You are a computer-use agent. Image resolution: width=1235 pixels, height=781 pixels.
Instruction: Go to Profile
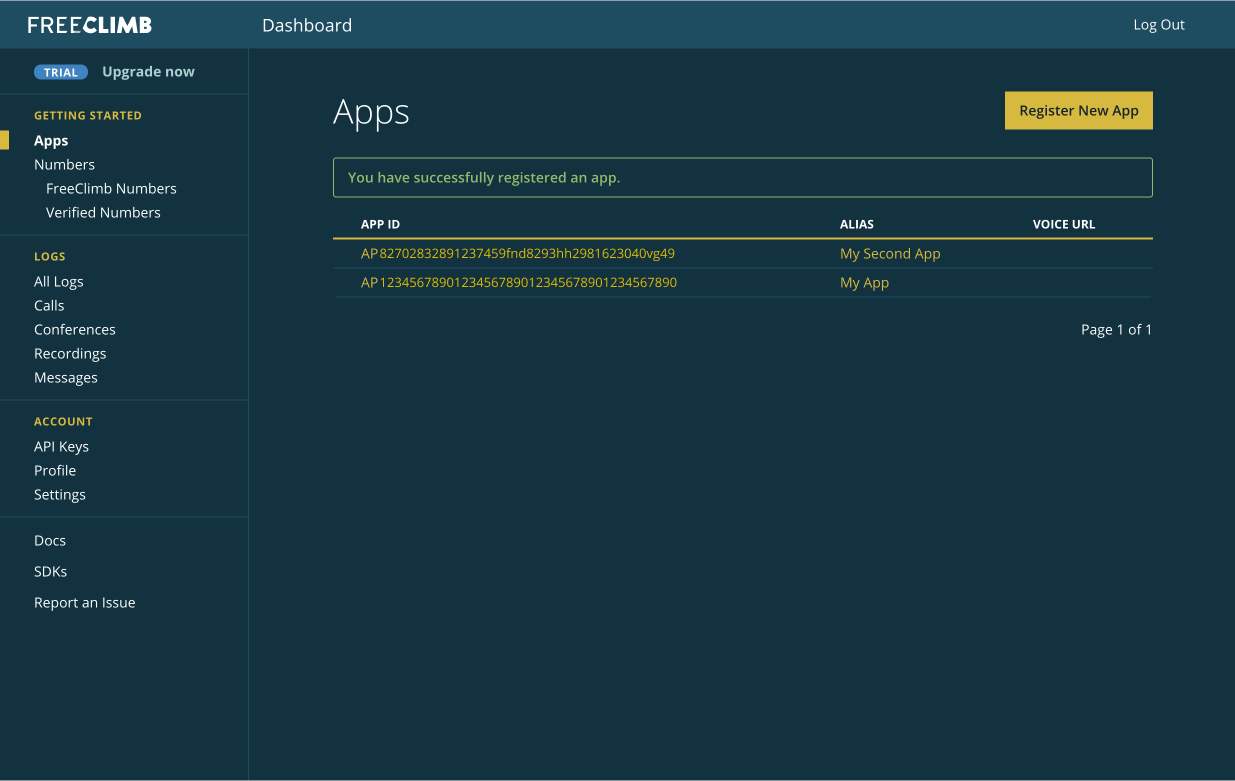coord(55,471)
